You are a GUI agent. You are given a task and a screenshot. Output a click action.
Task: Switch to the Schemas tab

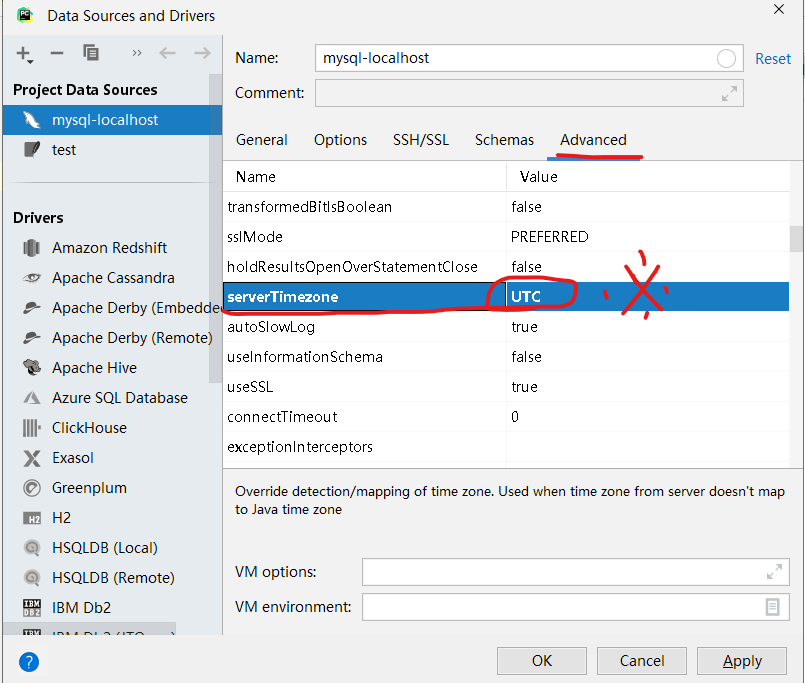click(x=504, y=140)
